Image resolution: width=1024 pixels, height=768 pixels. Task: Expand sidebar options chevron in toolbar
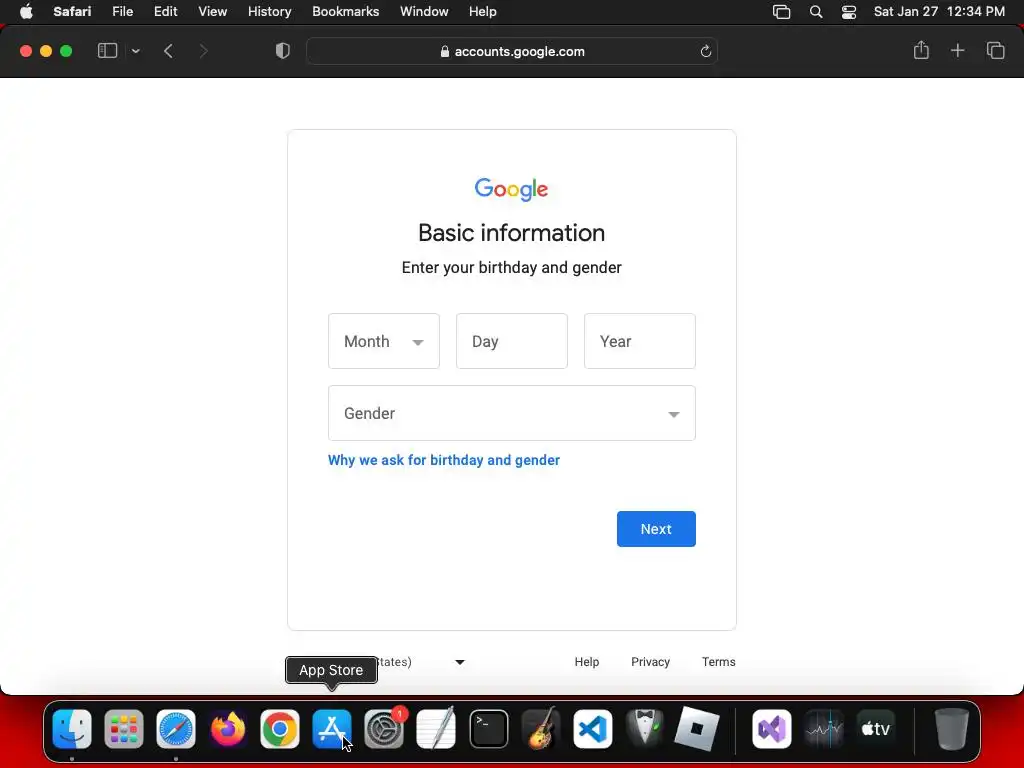point(135,51)
